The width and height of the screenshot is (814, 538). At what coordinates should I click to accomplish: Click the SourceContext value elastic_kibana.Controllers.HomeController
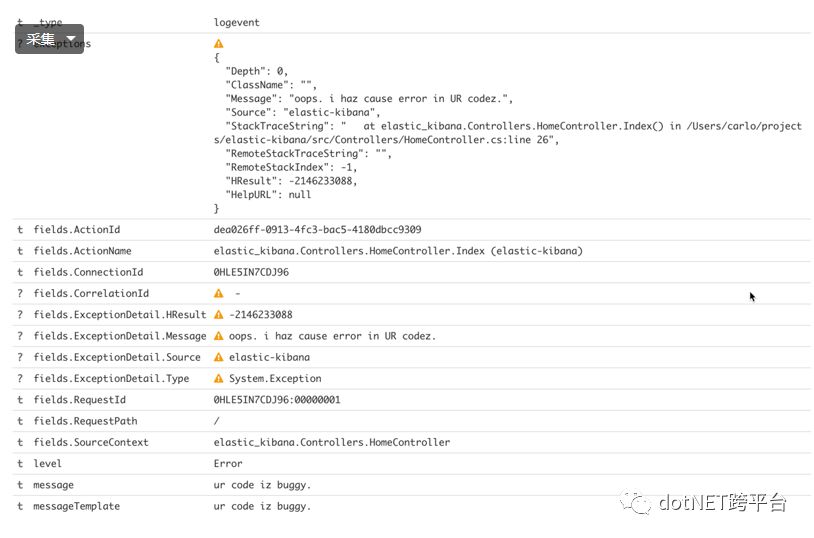tap(332, 442)
